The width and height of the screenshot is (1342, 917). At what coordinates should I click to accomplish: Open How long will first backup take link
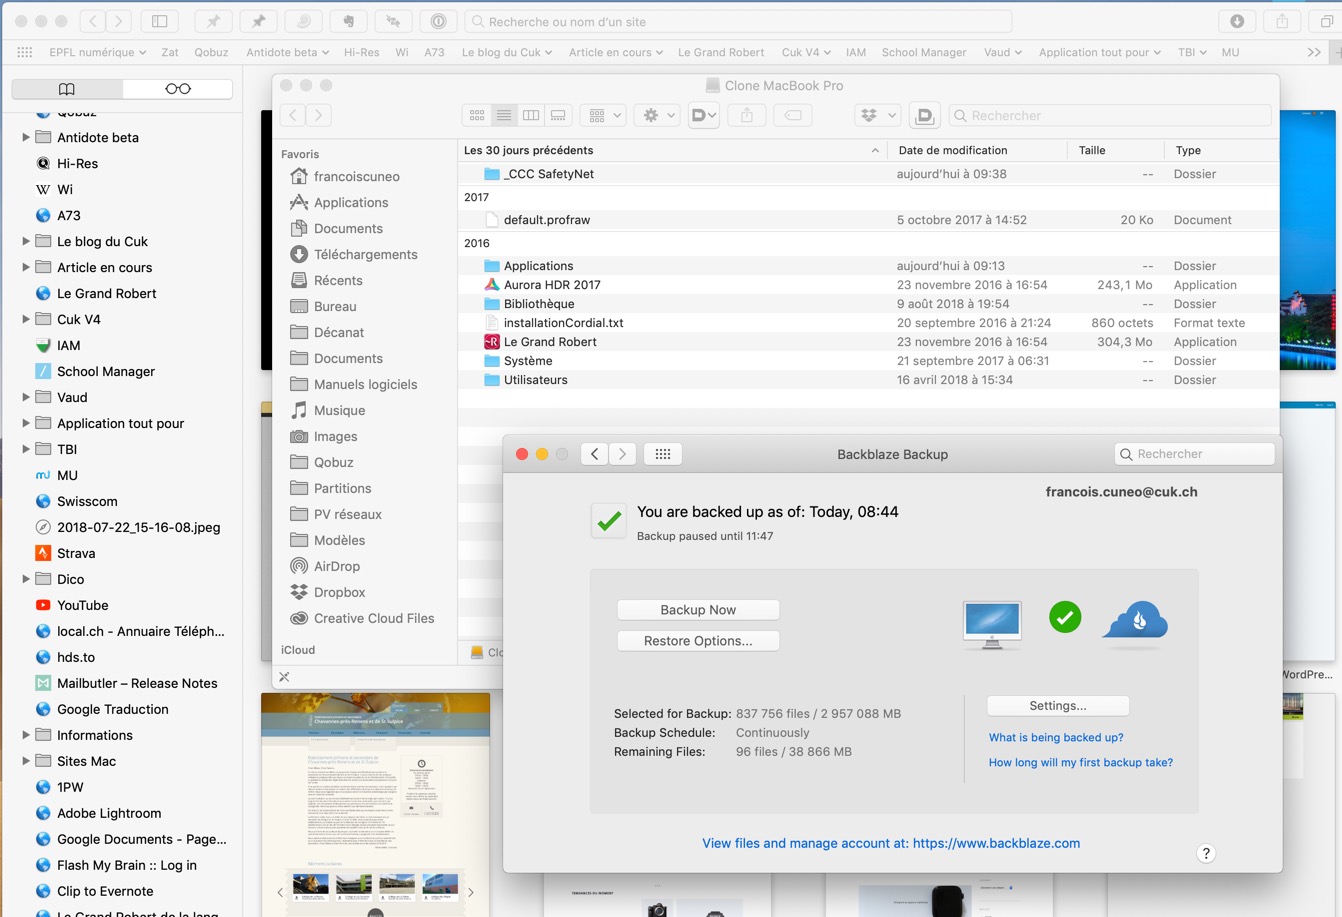(x=1081, y=762)
